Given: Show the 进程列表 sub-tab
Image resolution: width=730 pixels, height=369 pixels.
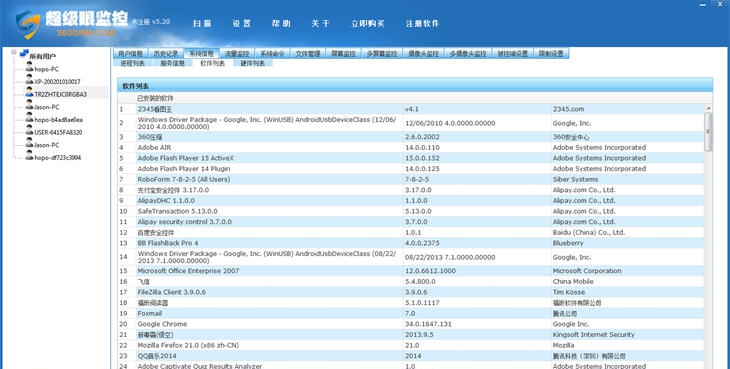Looking at the screenshot, I should (x=133, y=63).
